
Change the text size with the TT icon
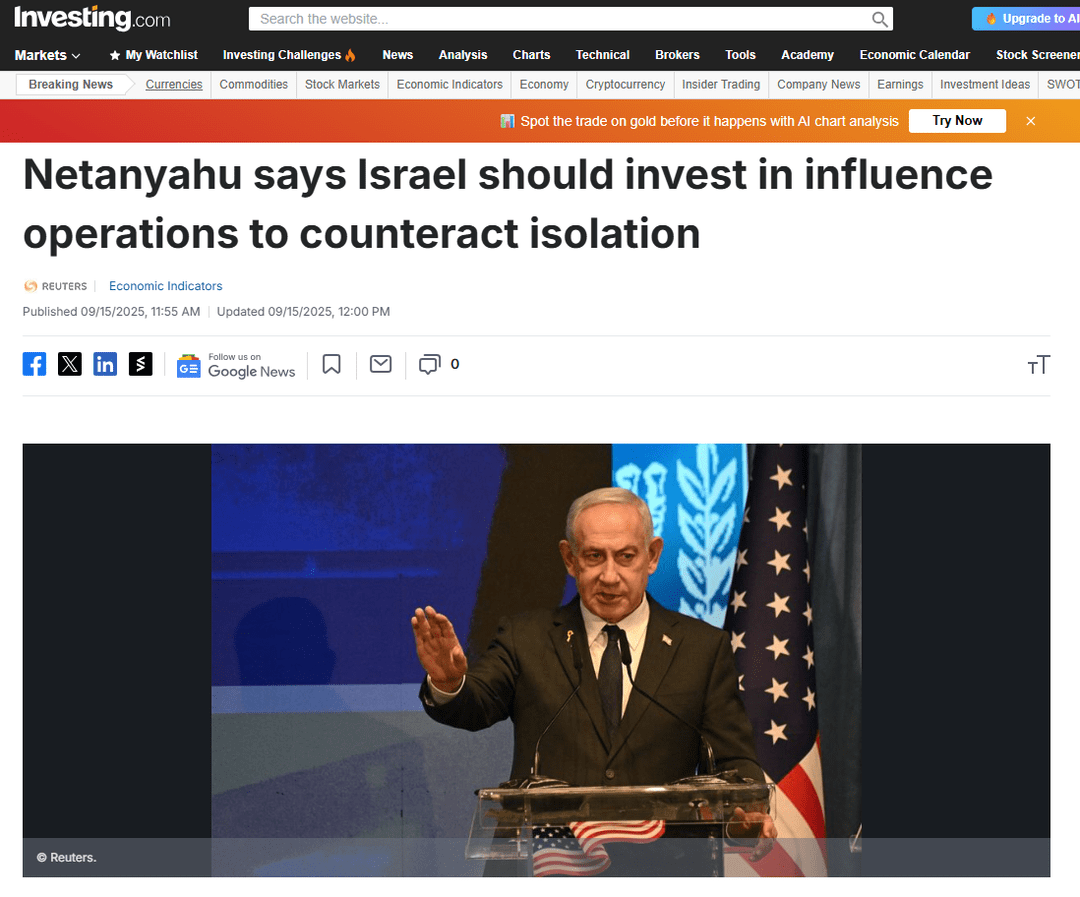pos(1038,364)
